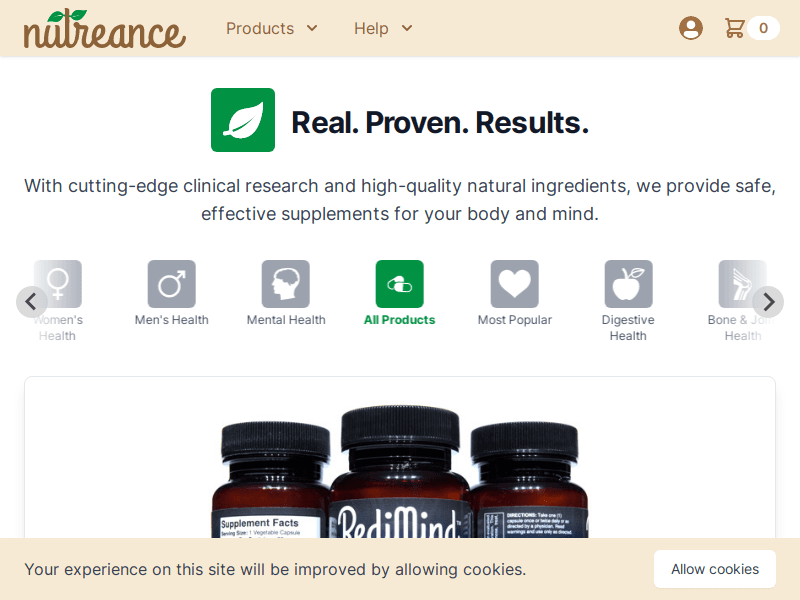
Task: Choose the All Products pill icon
Action: pos(399,284)
